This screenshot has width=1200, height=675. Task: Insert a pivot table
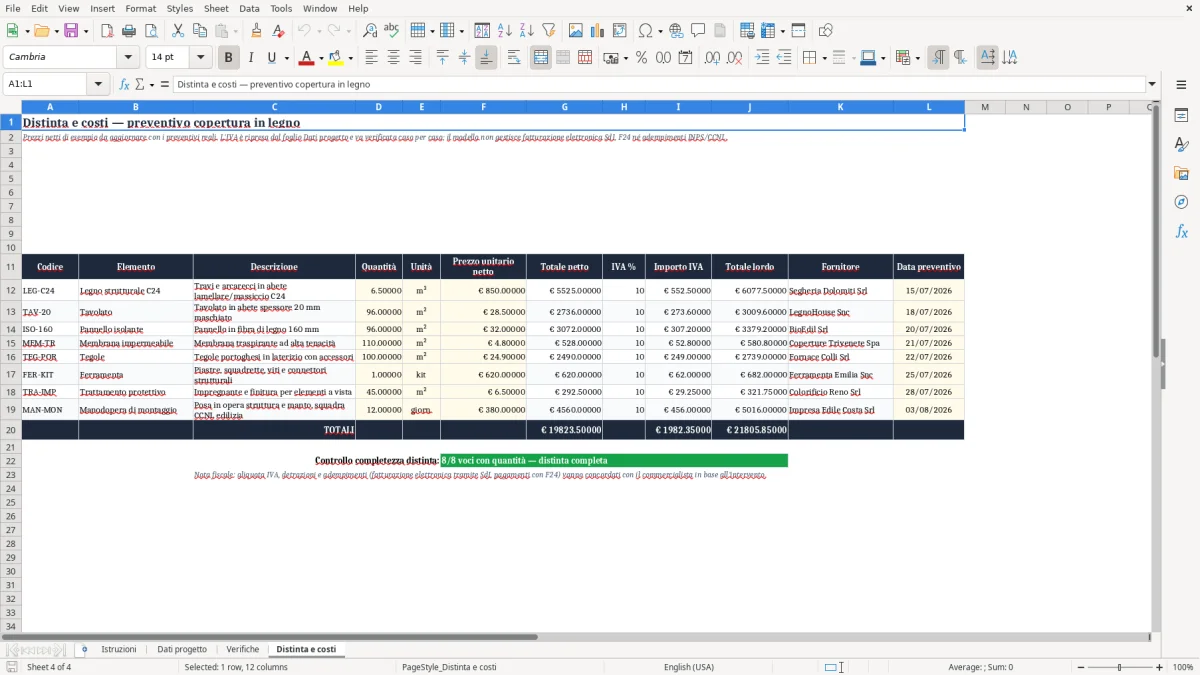pos(620,31)
